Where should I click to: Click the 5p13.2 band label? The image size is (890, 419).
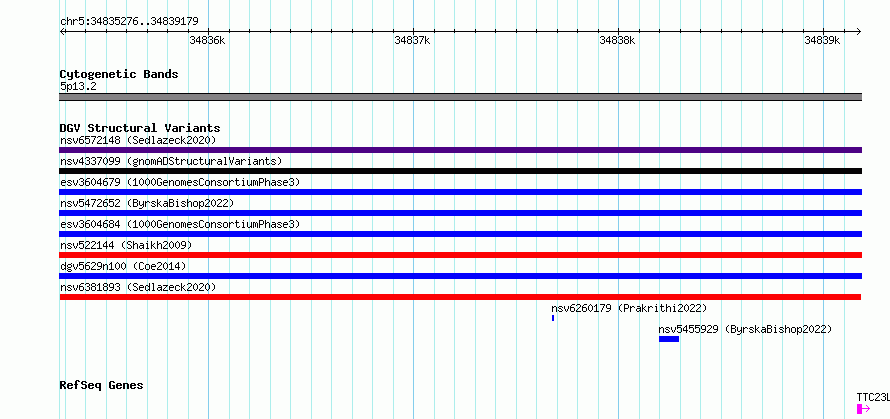(78, 86)
